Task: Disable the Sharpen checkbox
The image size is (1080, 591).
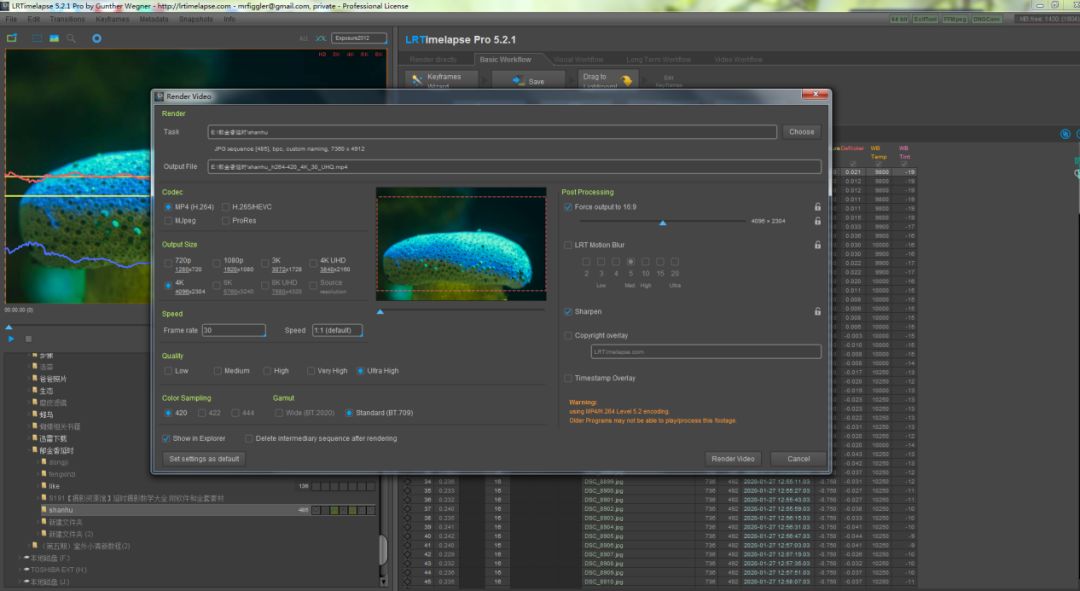Action: pyautogui.click(x=568, y=312)
